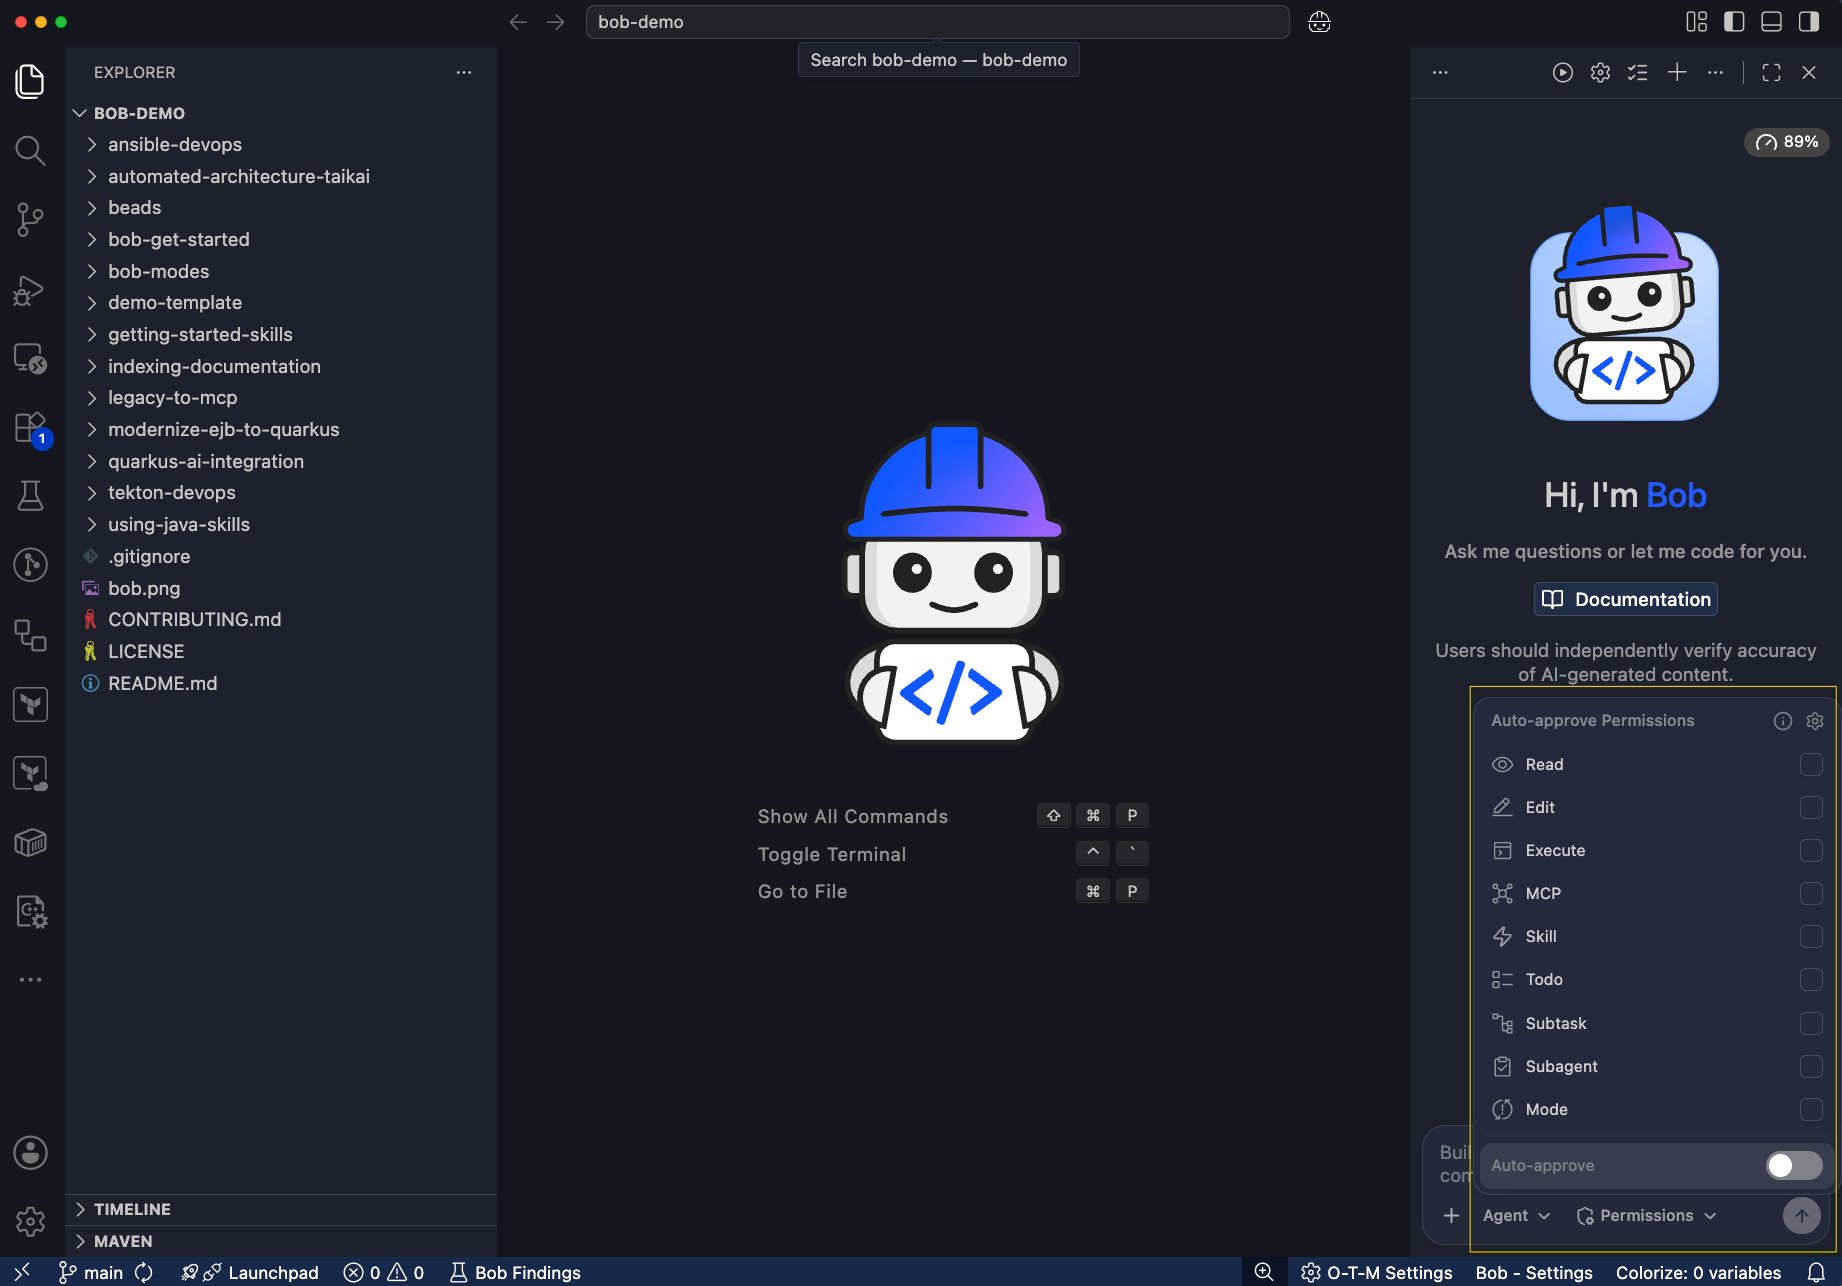Screen dimensions: 1842x1286
Task: Open README.md file
Action: point(281,684)
